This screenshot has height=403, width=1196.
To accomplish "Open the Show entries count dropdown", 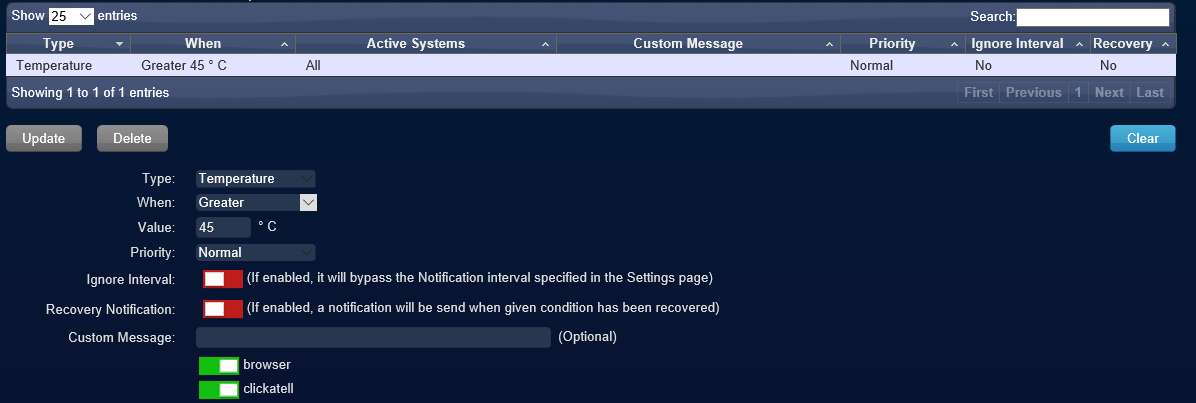I will 72,16.
